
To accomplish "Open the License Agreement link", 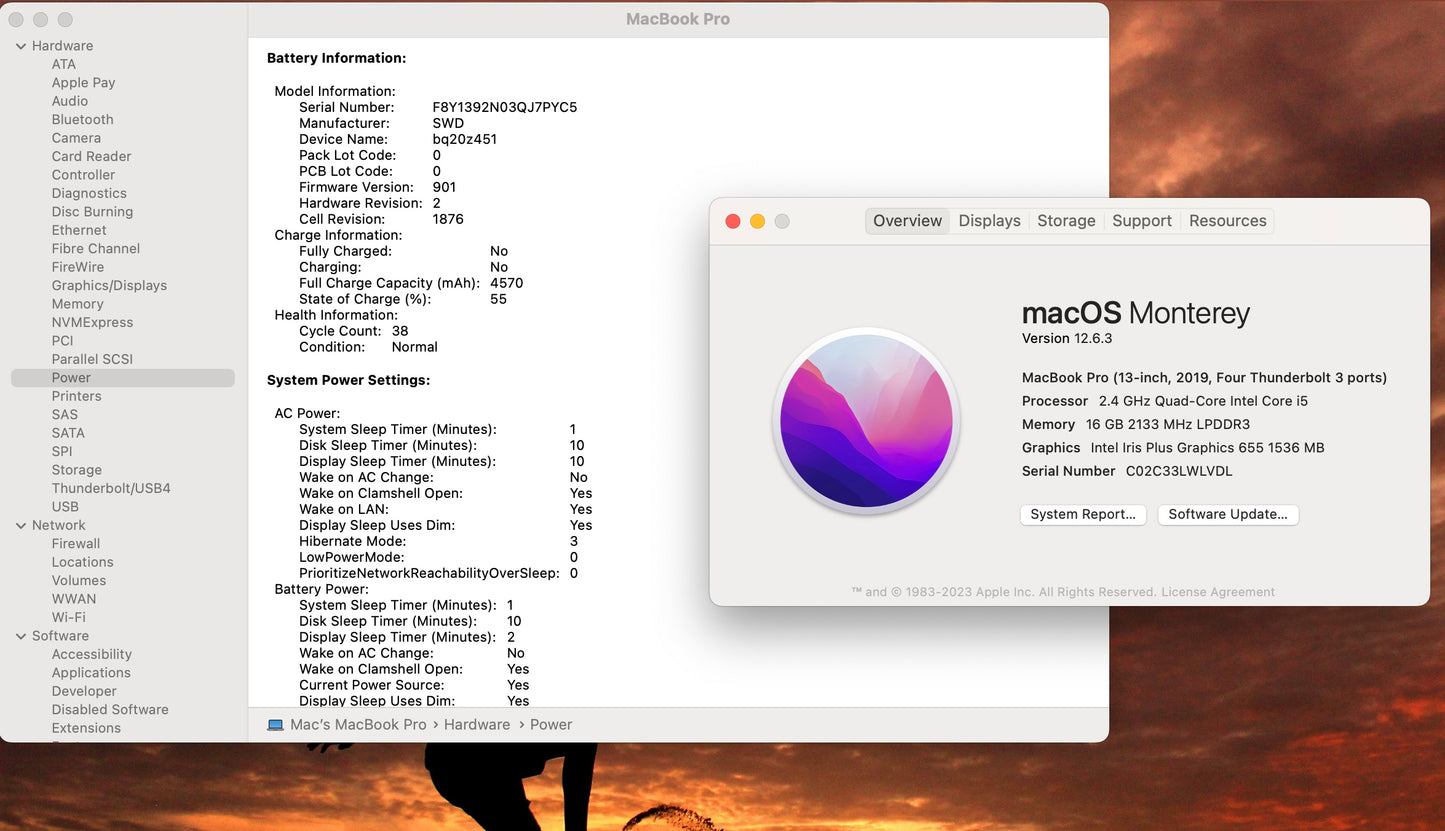I will point(1218,592).
